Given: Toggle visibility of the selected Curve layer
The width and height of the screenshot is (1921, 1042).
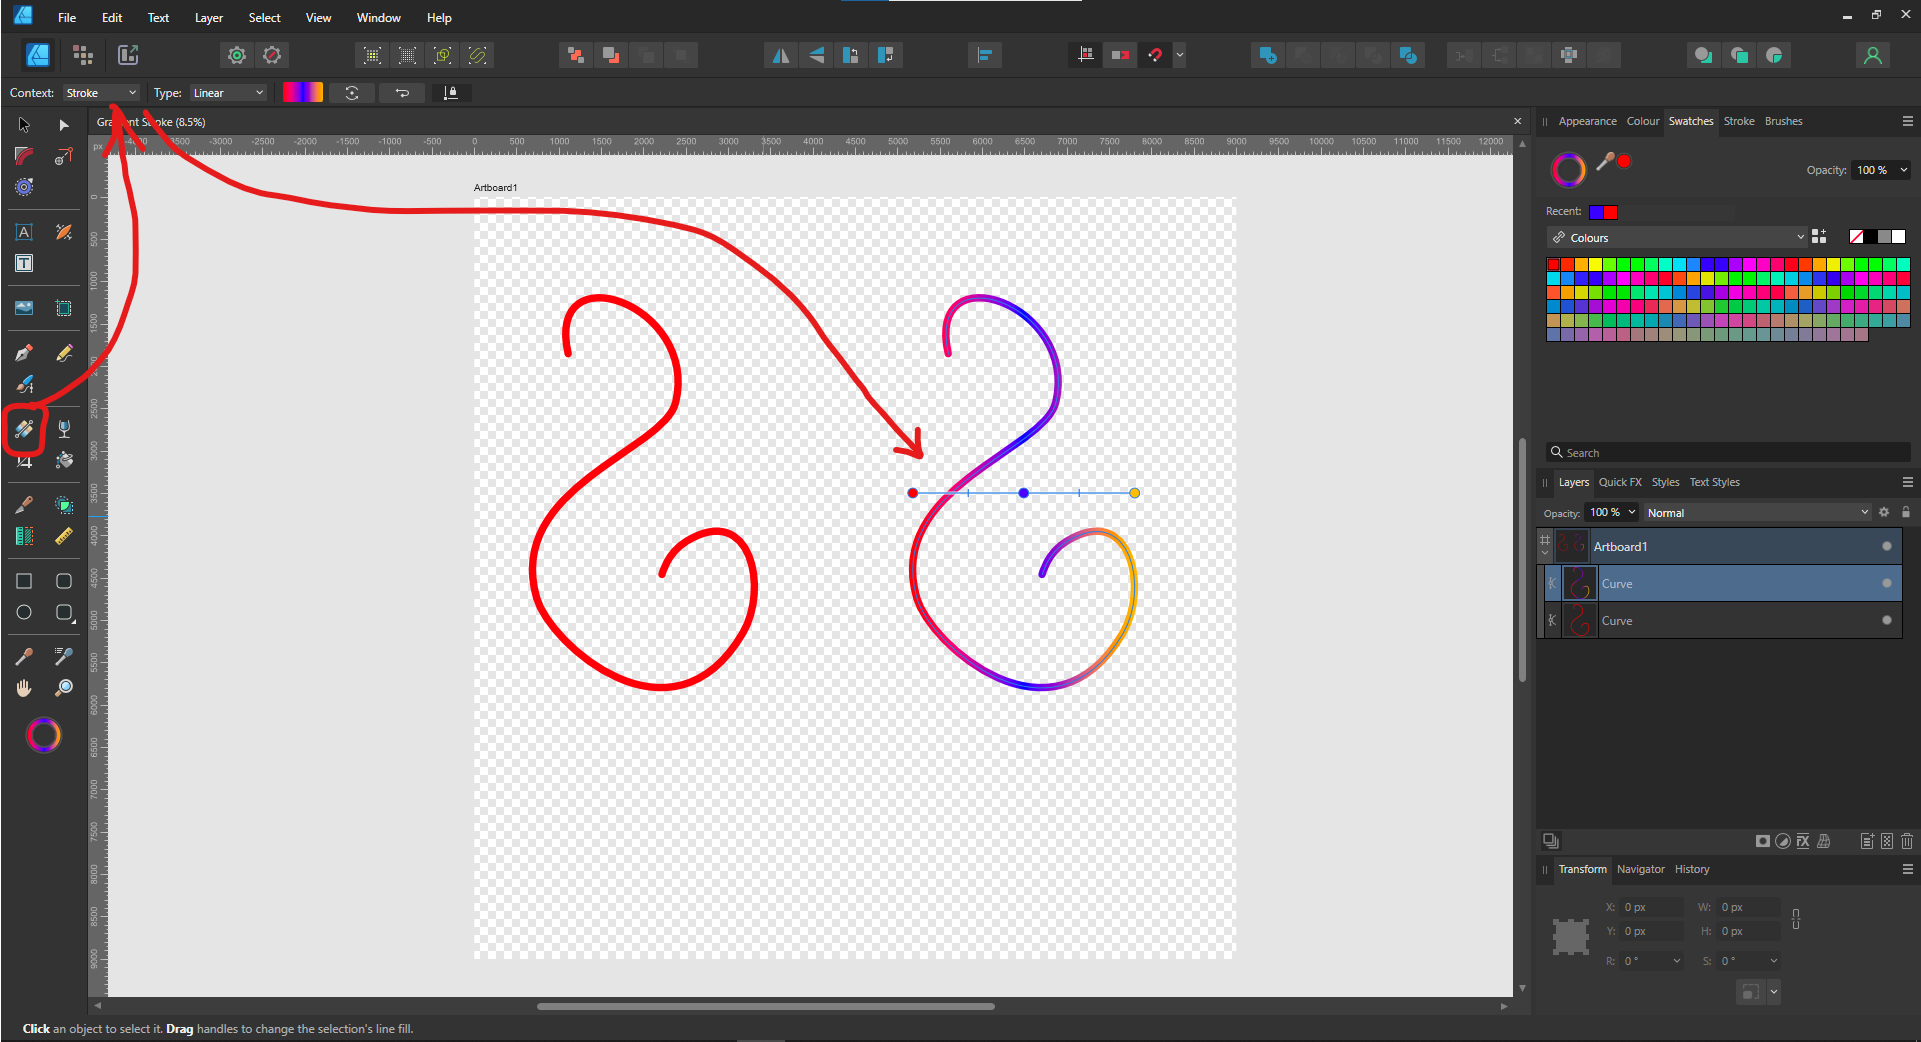Looking at the screenshot, I should [x=1886, y=583].
